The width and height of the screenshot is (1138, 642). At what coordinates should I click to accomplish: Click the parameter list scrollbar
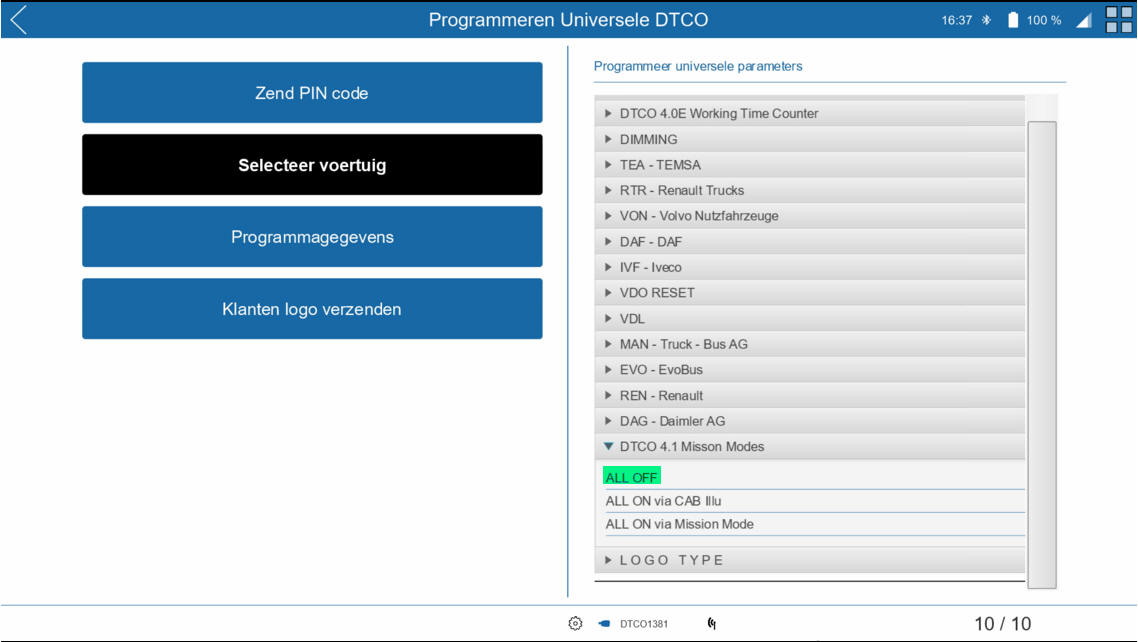pos(1041,355)
